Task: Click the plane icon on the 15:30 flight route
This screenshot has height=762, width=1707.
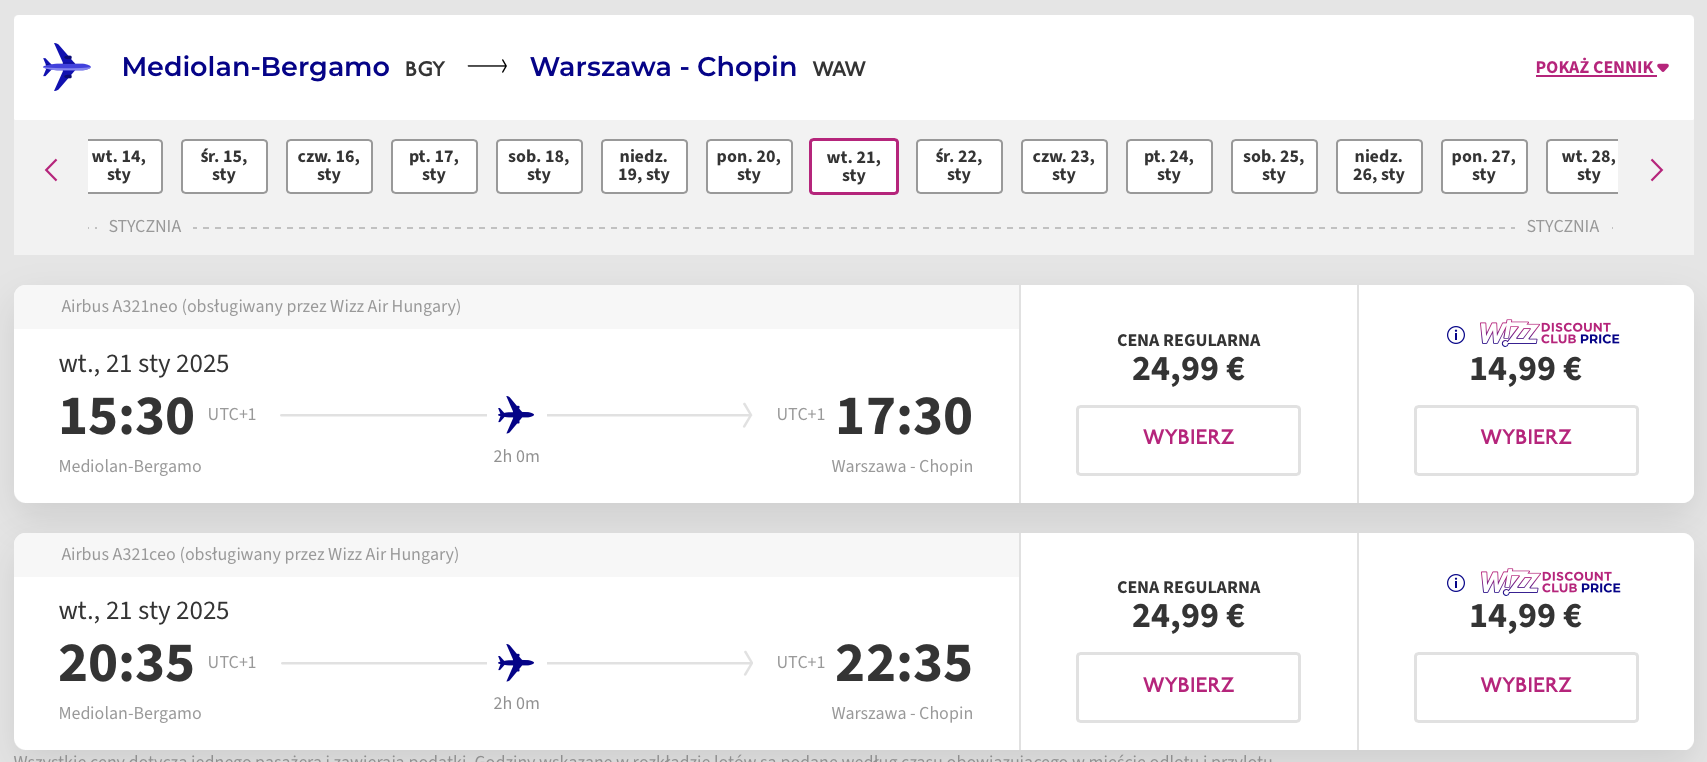Action: point(516,415)
